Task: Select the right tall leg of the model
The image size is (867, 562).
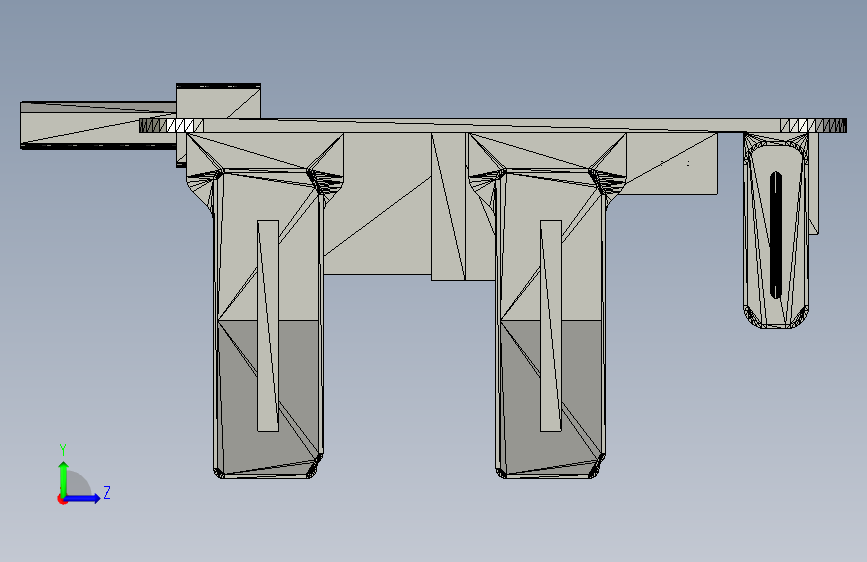Action: click(x=551, y=324)
